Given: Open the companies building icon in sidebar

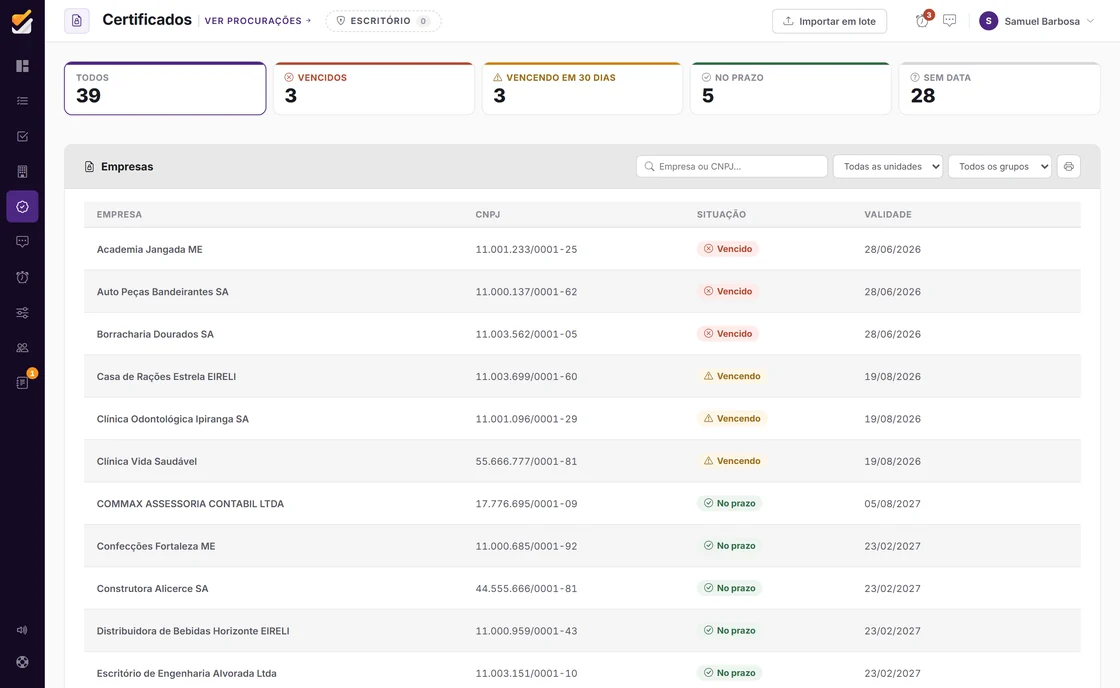Looking at the screenshot, I should coord(22,171).
